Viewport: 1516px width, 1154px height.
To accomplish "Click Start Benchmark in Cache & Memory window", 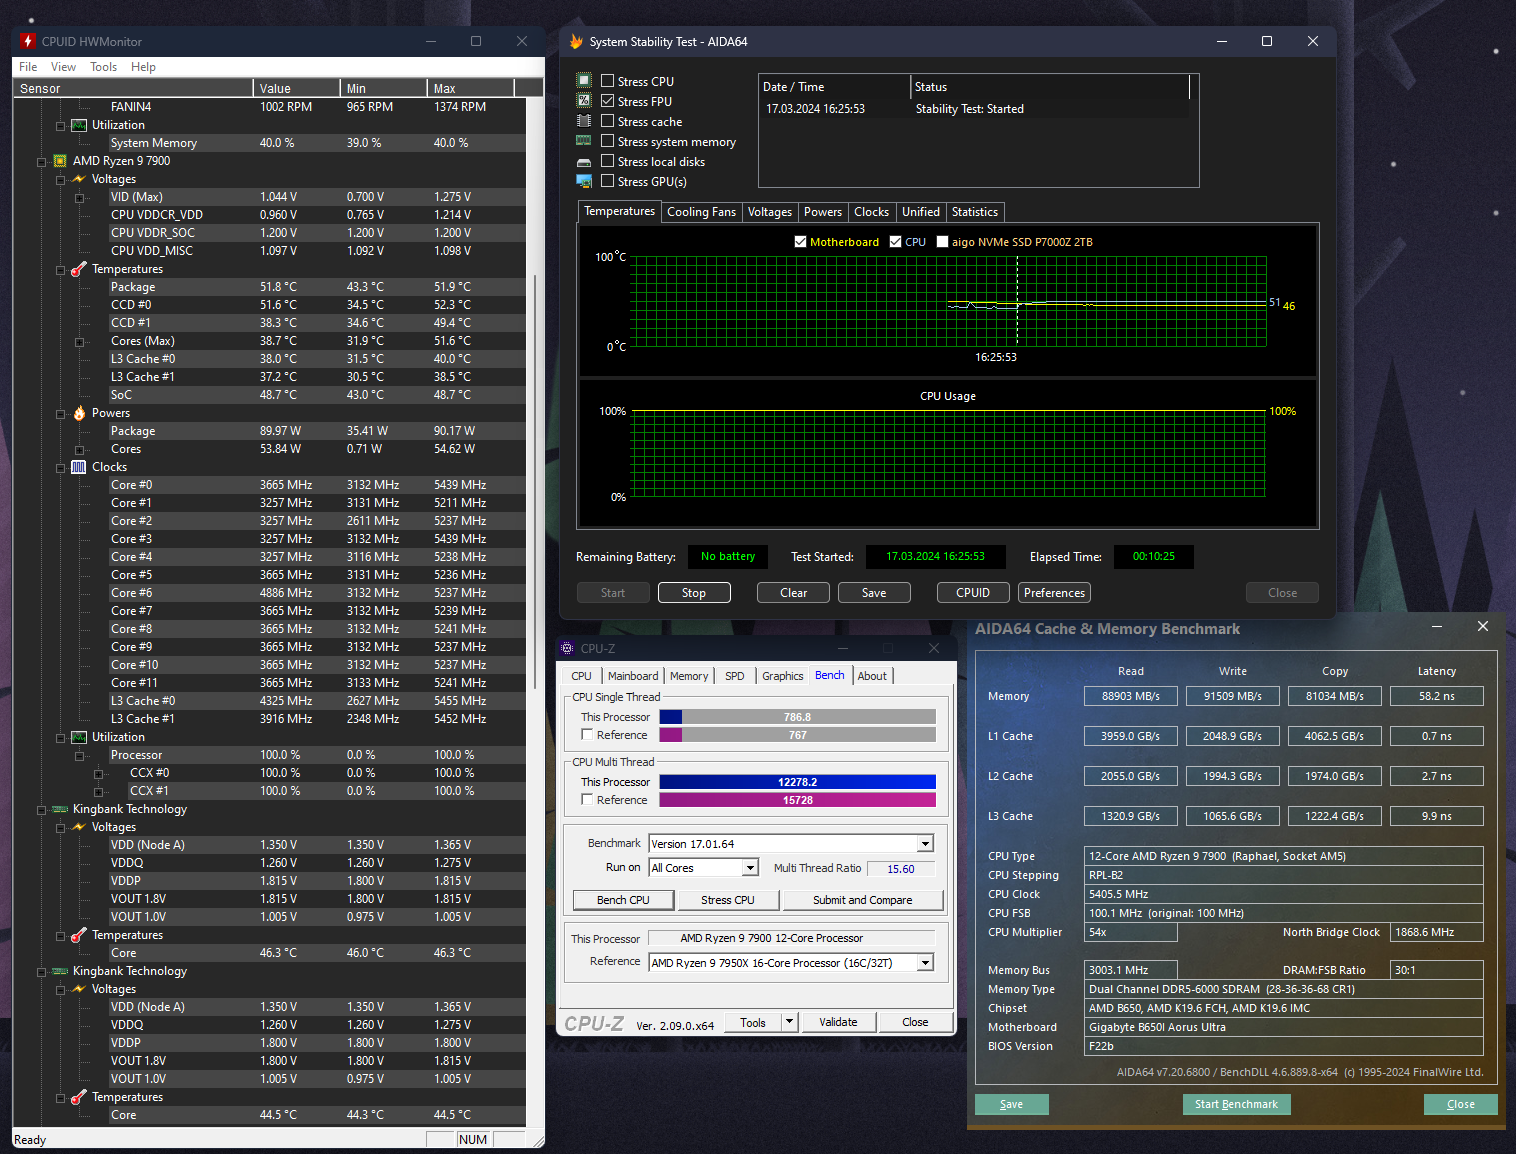I will click(1236, 1104).
